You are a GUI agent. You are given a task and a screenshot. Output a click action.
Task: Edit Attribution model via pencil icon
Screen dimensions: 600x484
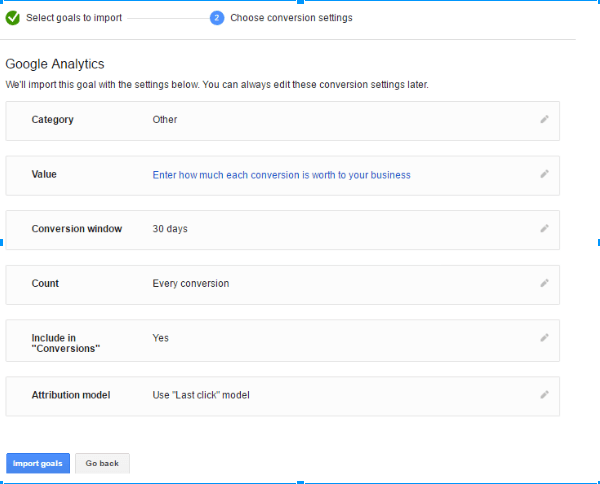(x=544, y=394)
